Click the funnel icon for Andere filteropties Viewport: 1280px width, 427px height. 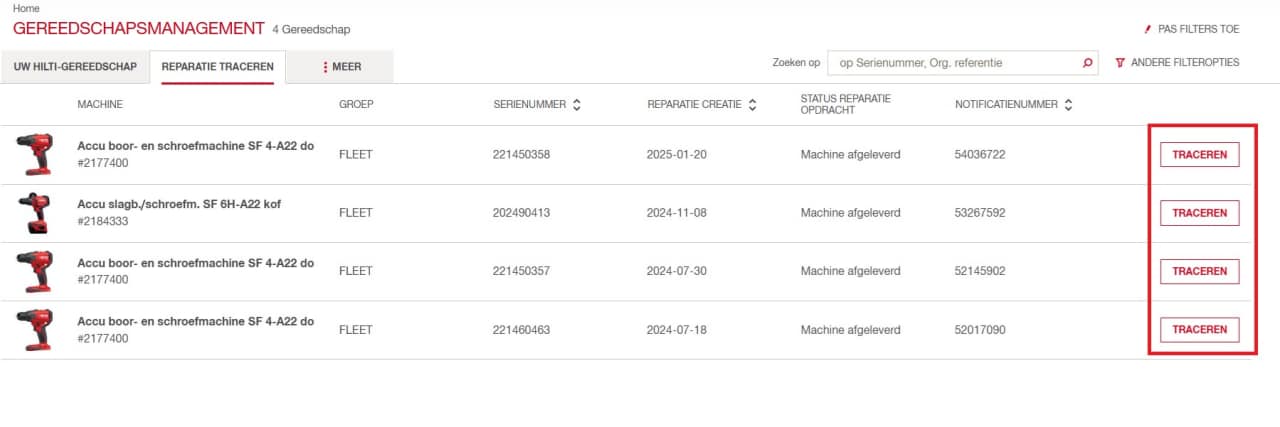tap(1120, 63)
